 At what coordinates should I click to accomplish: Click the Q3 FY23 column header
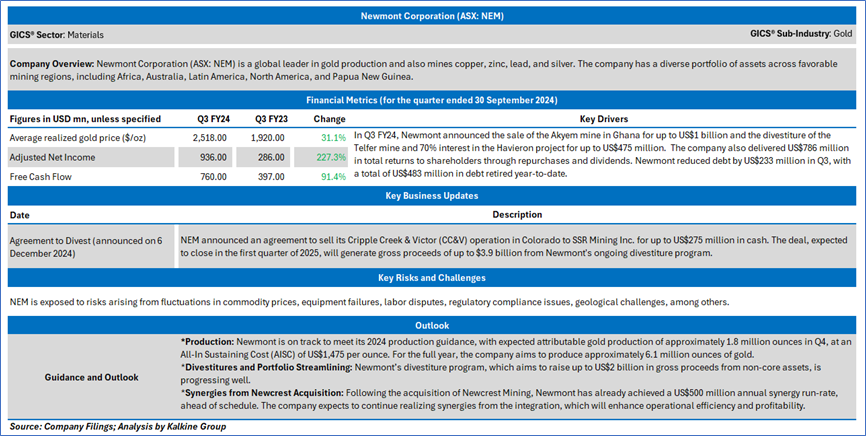tap(271, 119)
